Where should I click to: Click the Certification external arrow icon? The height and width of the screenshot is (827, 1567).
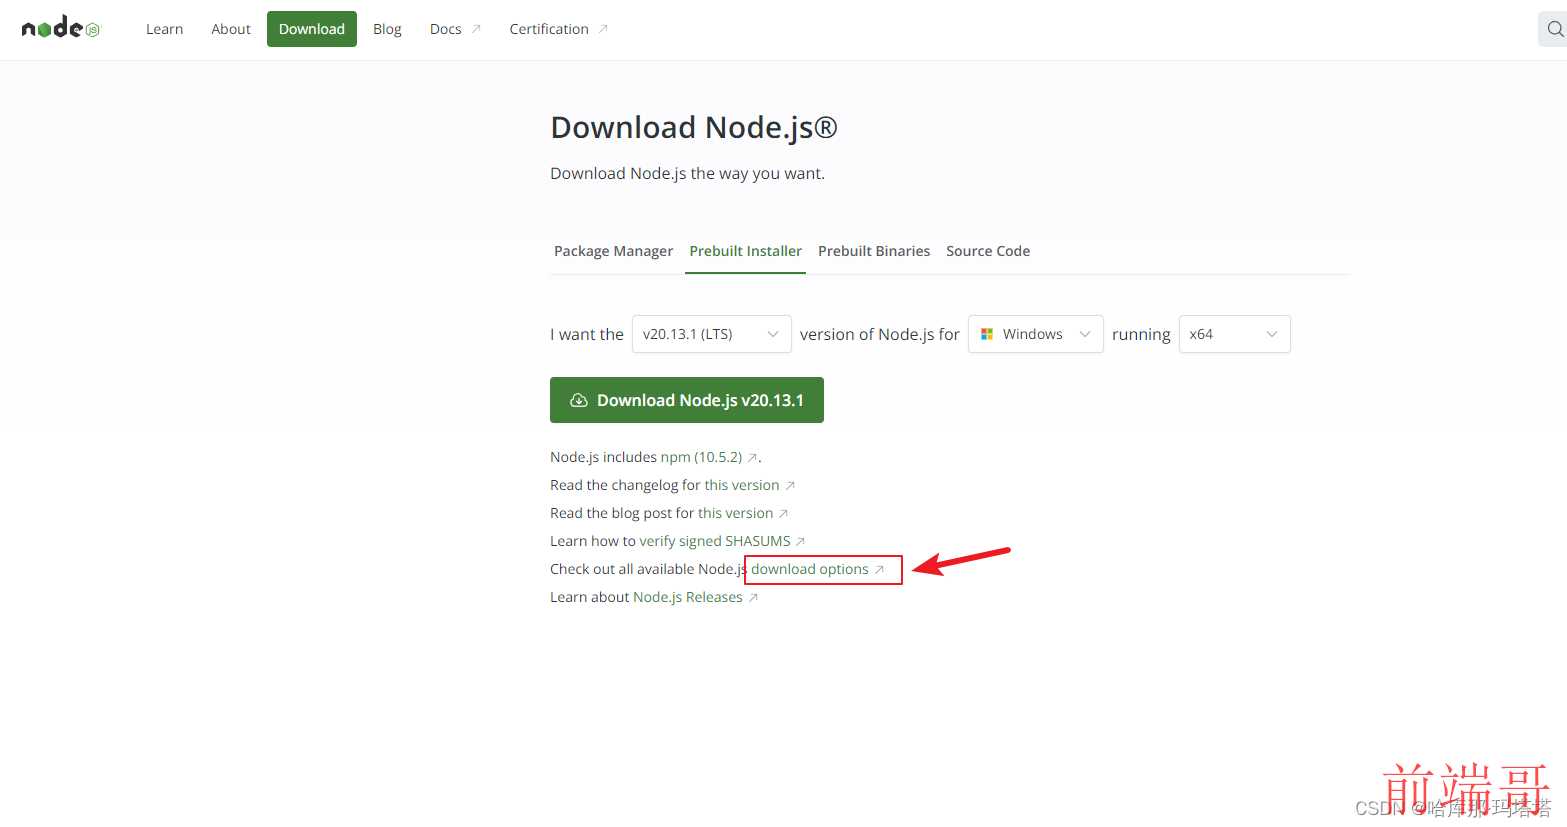603,29
